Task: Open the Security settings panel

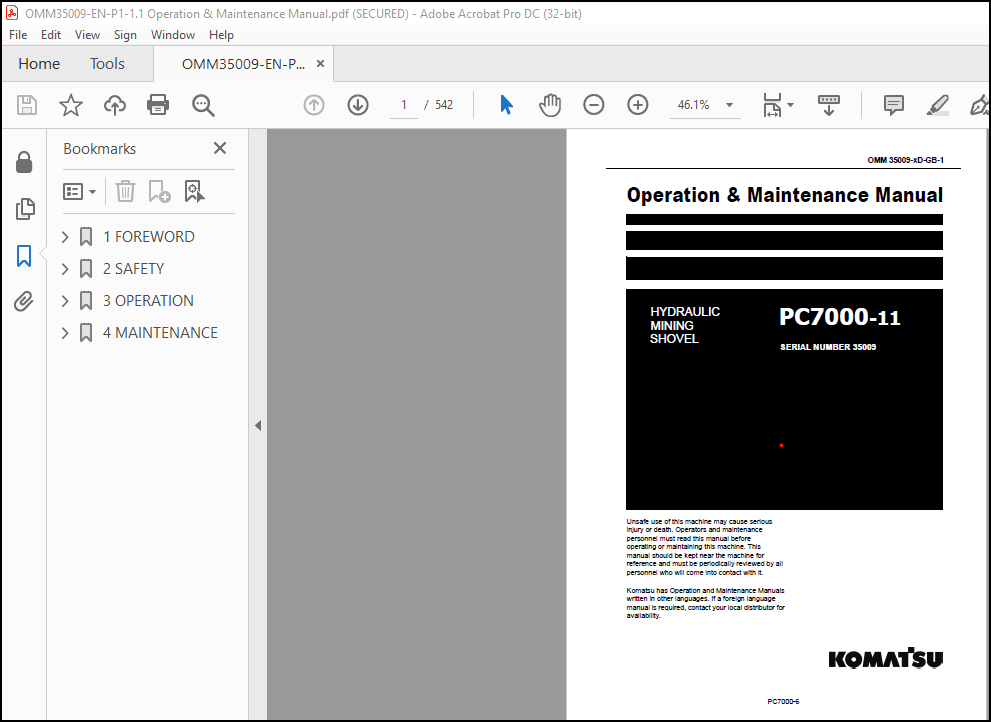Action: point(25,161)
